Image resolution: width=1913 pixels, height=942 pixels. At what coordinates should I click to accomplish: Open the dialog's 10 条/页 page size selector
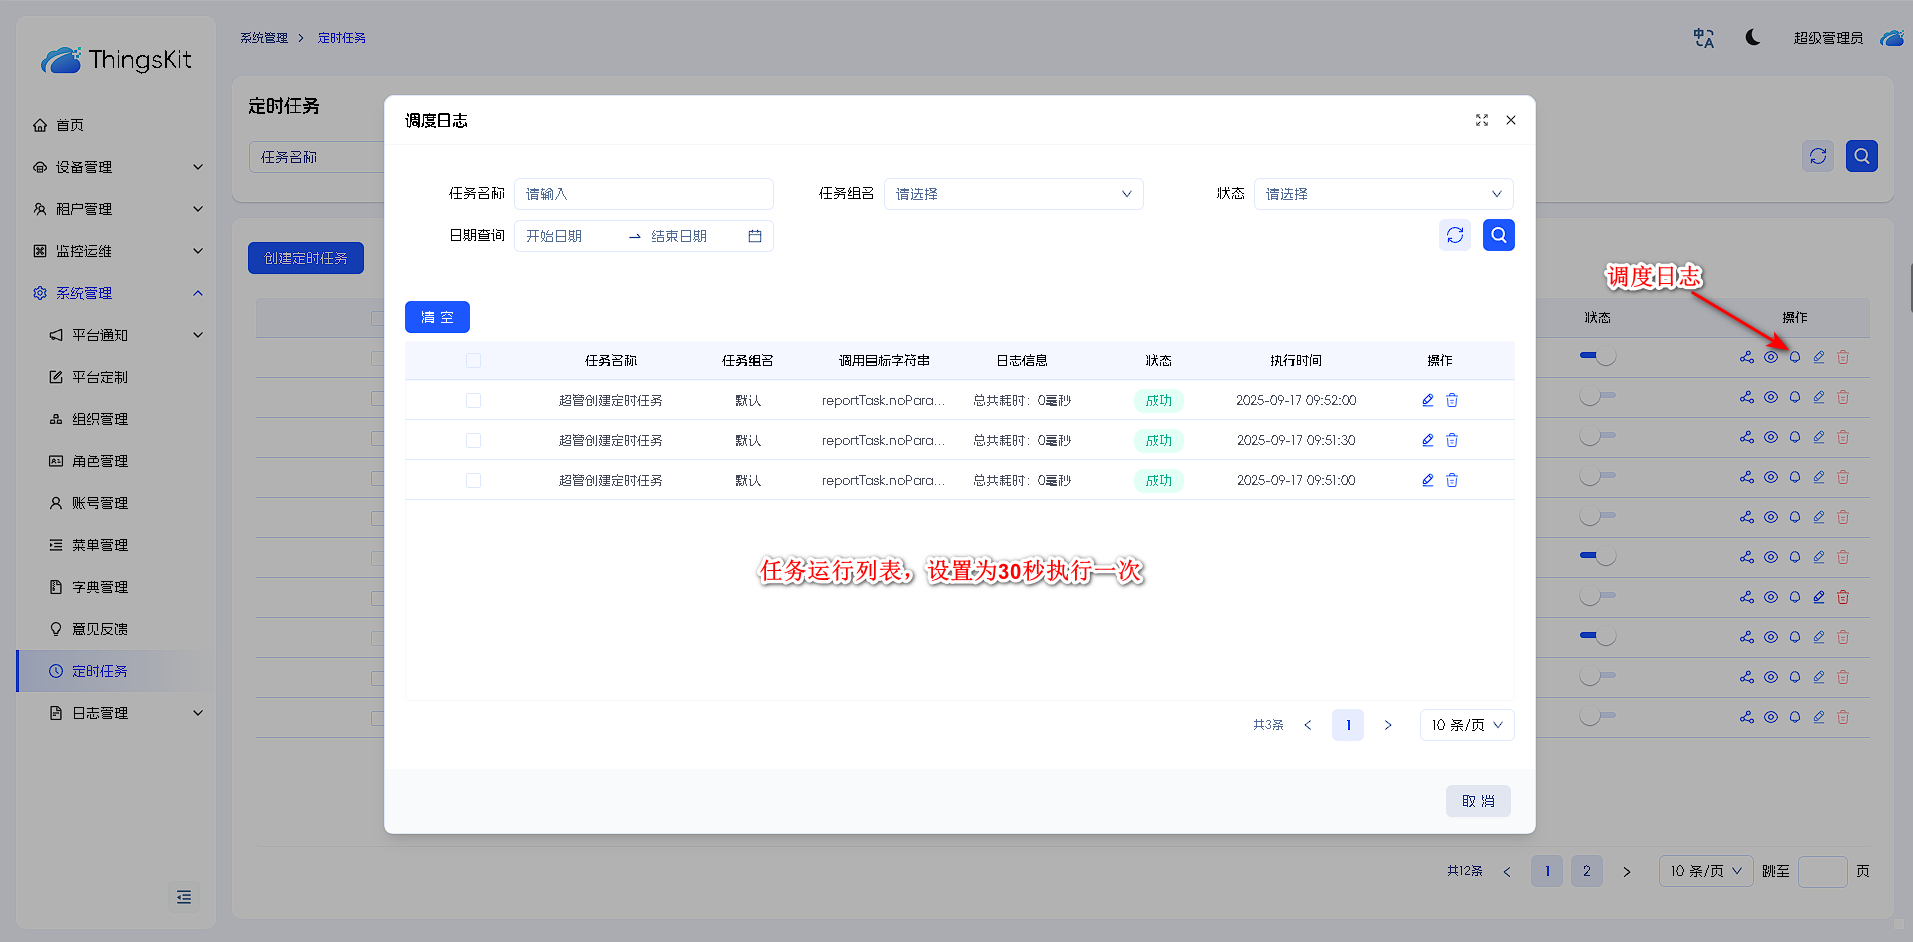coord(1466,725)
